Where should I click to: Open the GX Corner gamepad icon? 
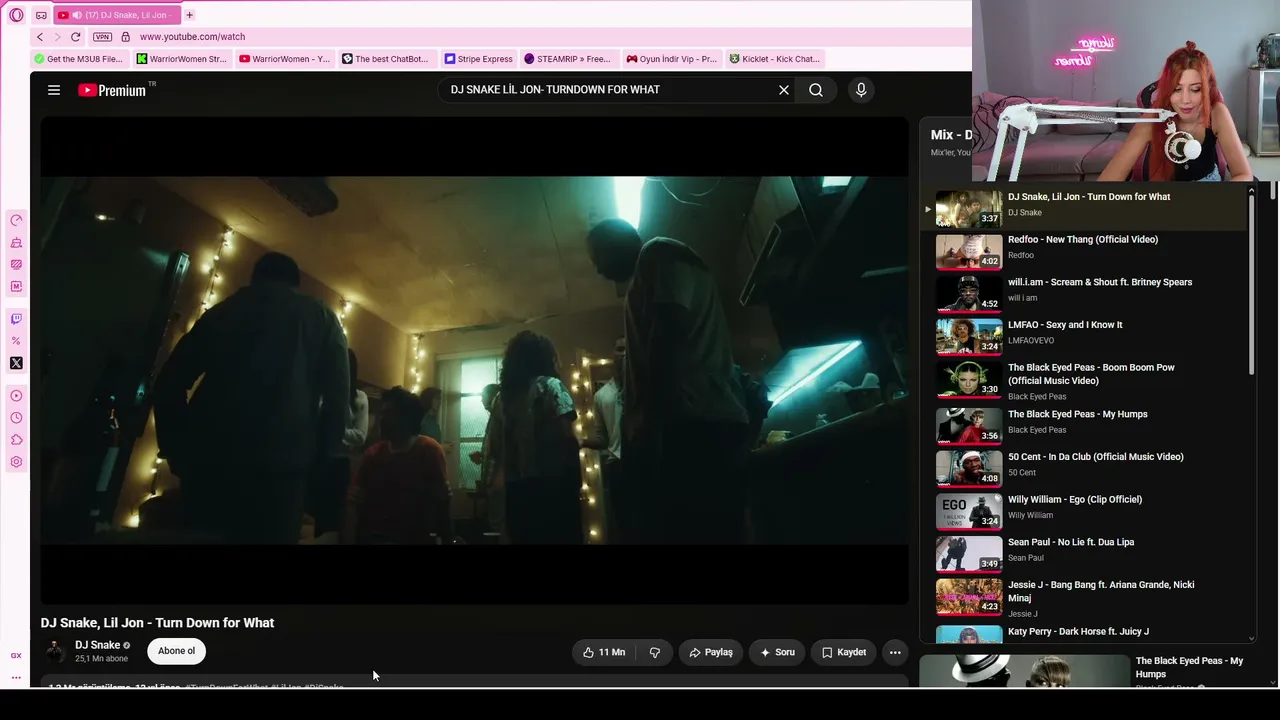coord(41,15)
